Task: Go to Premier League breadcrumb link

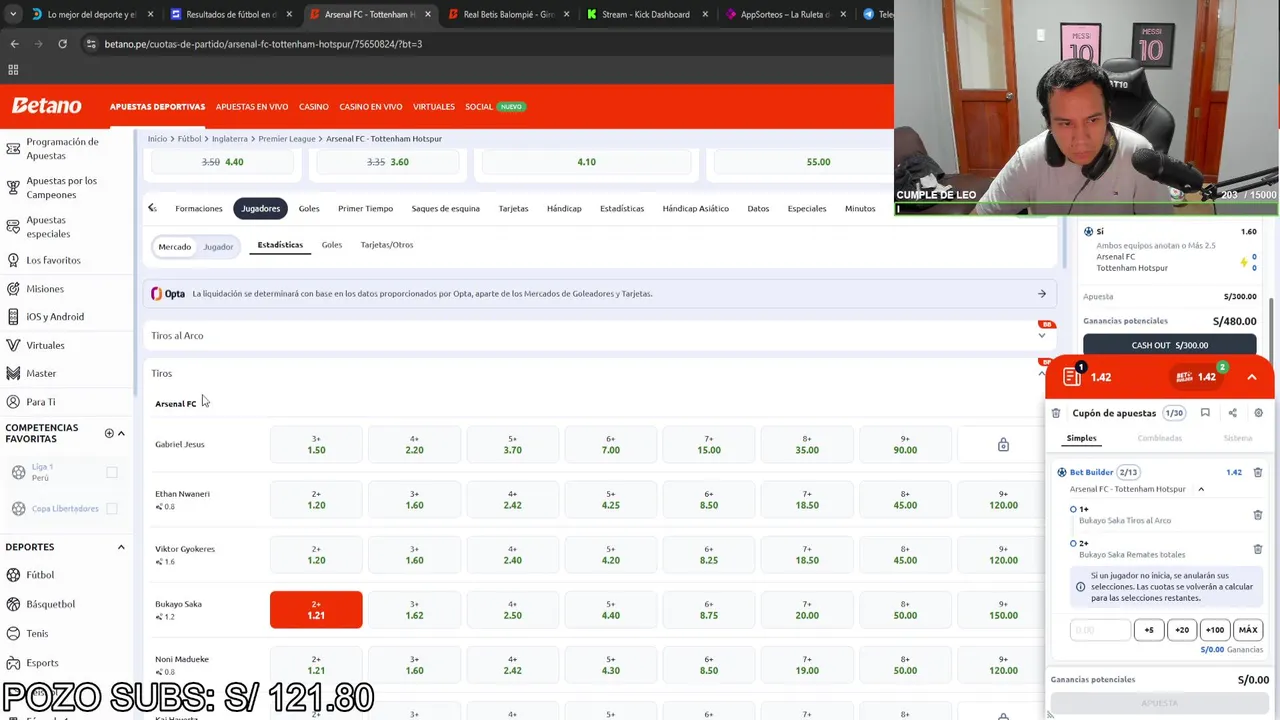Action: point(288,139)
